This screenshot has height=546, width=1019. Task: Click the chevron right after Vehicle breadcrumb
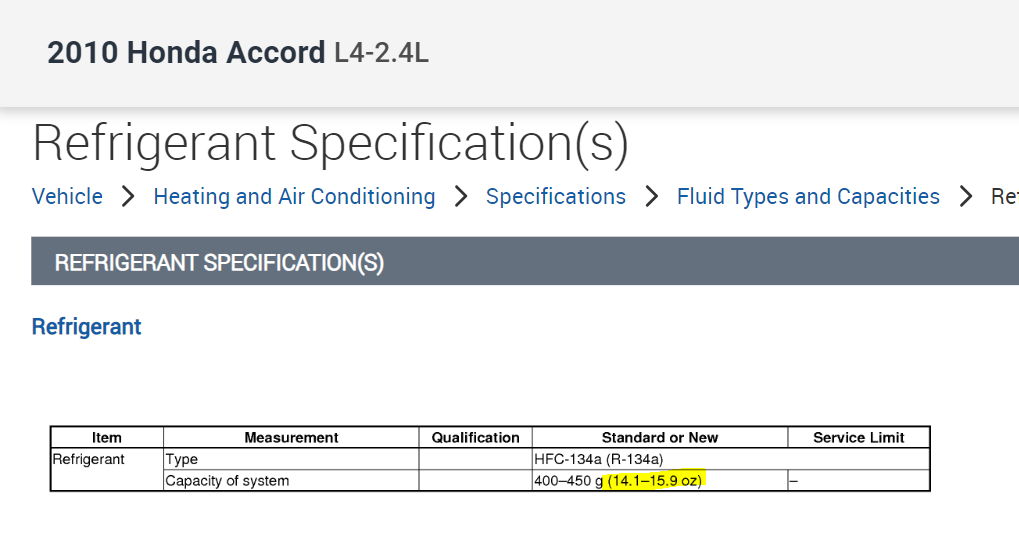128,197
